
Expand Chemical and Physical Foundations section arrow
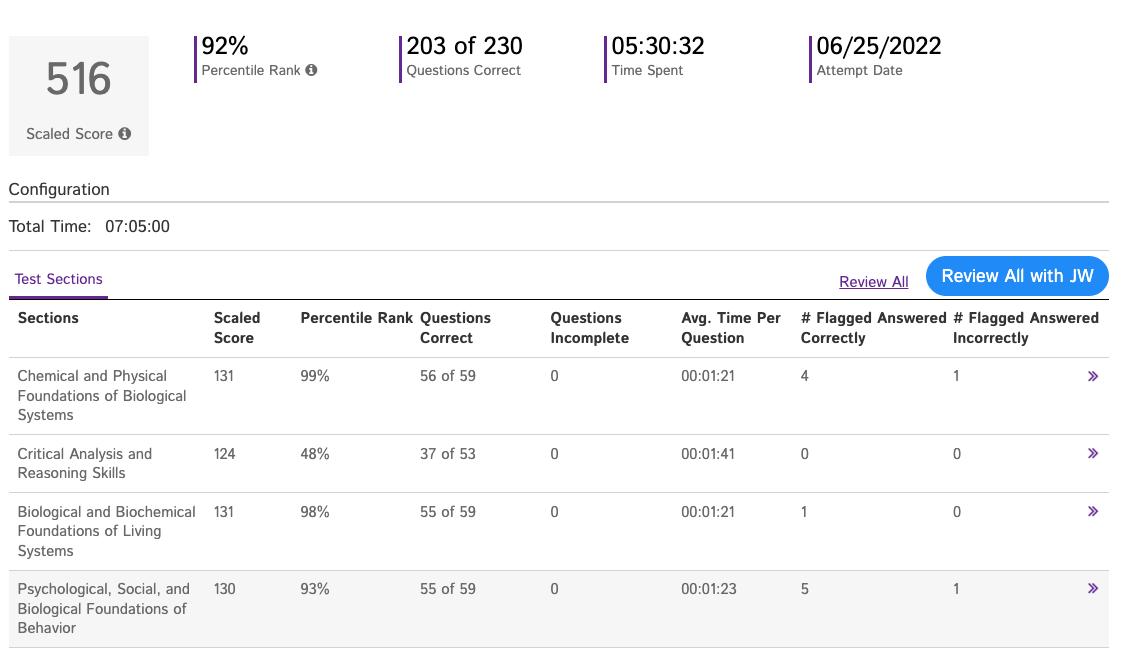[x=1092, y=376]
